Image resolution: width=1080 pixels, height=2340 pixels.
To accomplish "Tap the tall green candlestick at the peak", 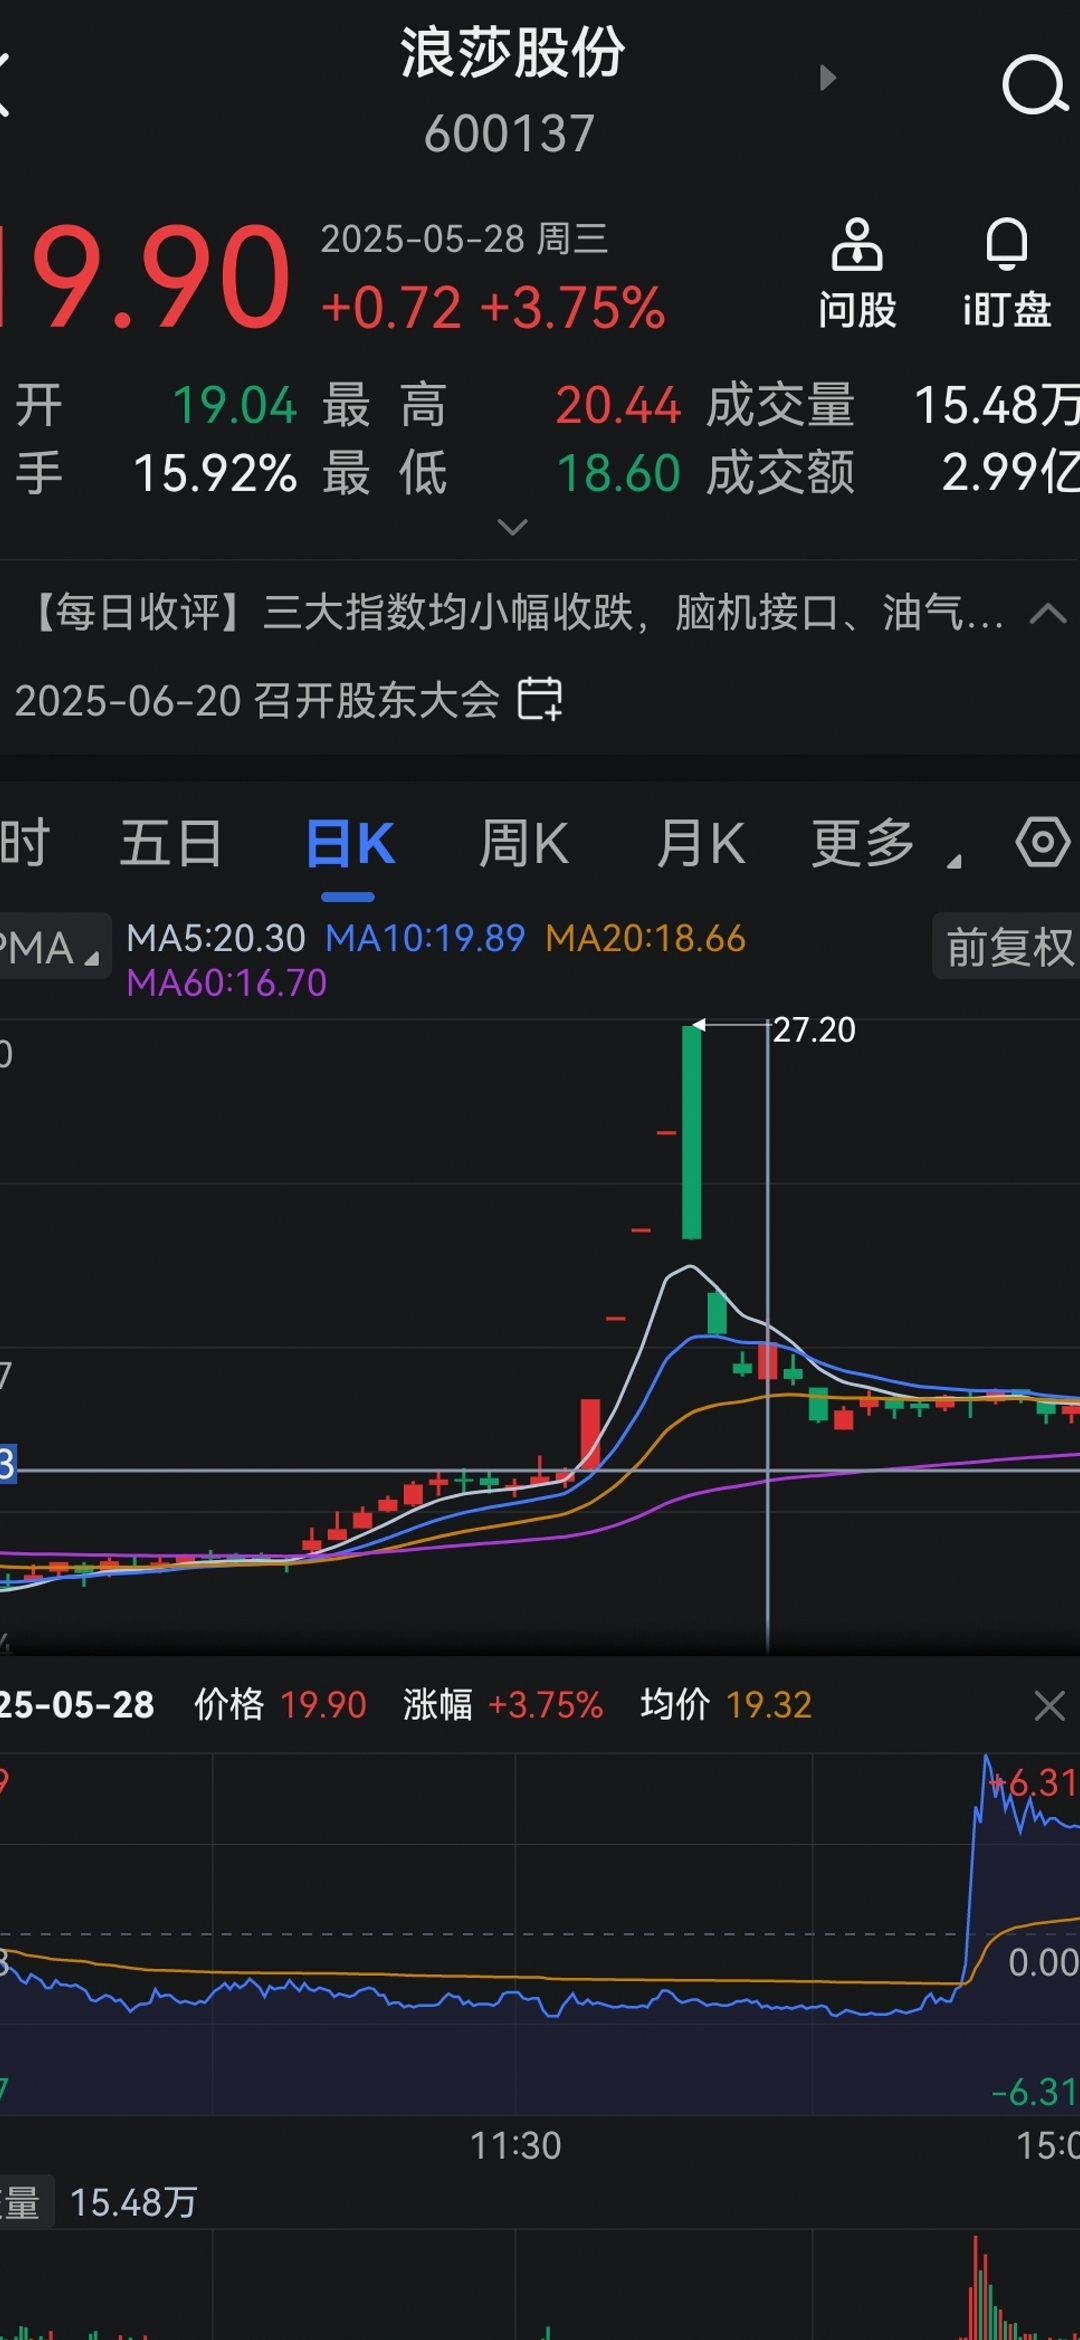I will pyautogui.click(x=691, y=1132).
